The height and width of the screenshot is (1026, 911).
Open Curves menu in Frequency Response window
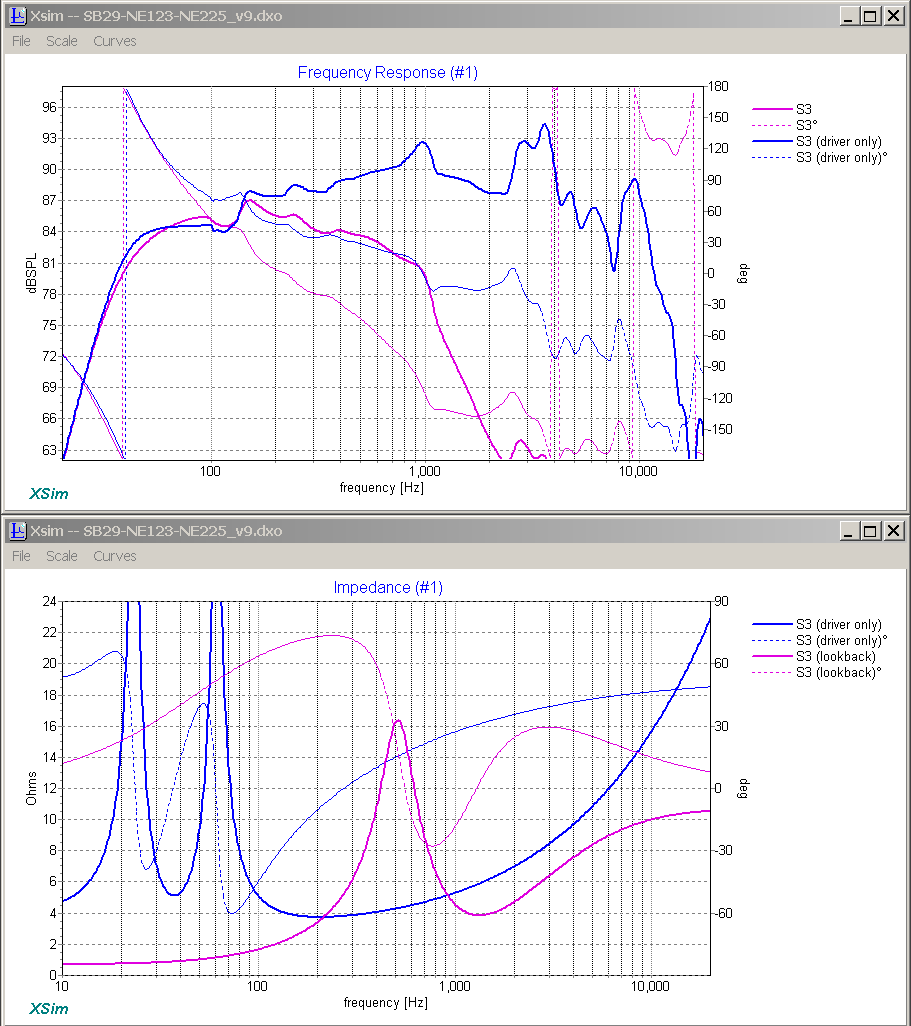(x=115, y=41)
